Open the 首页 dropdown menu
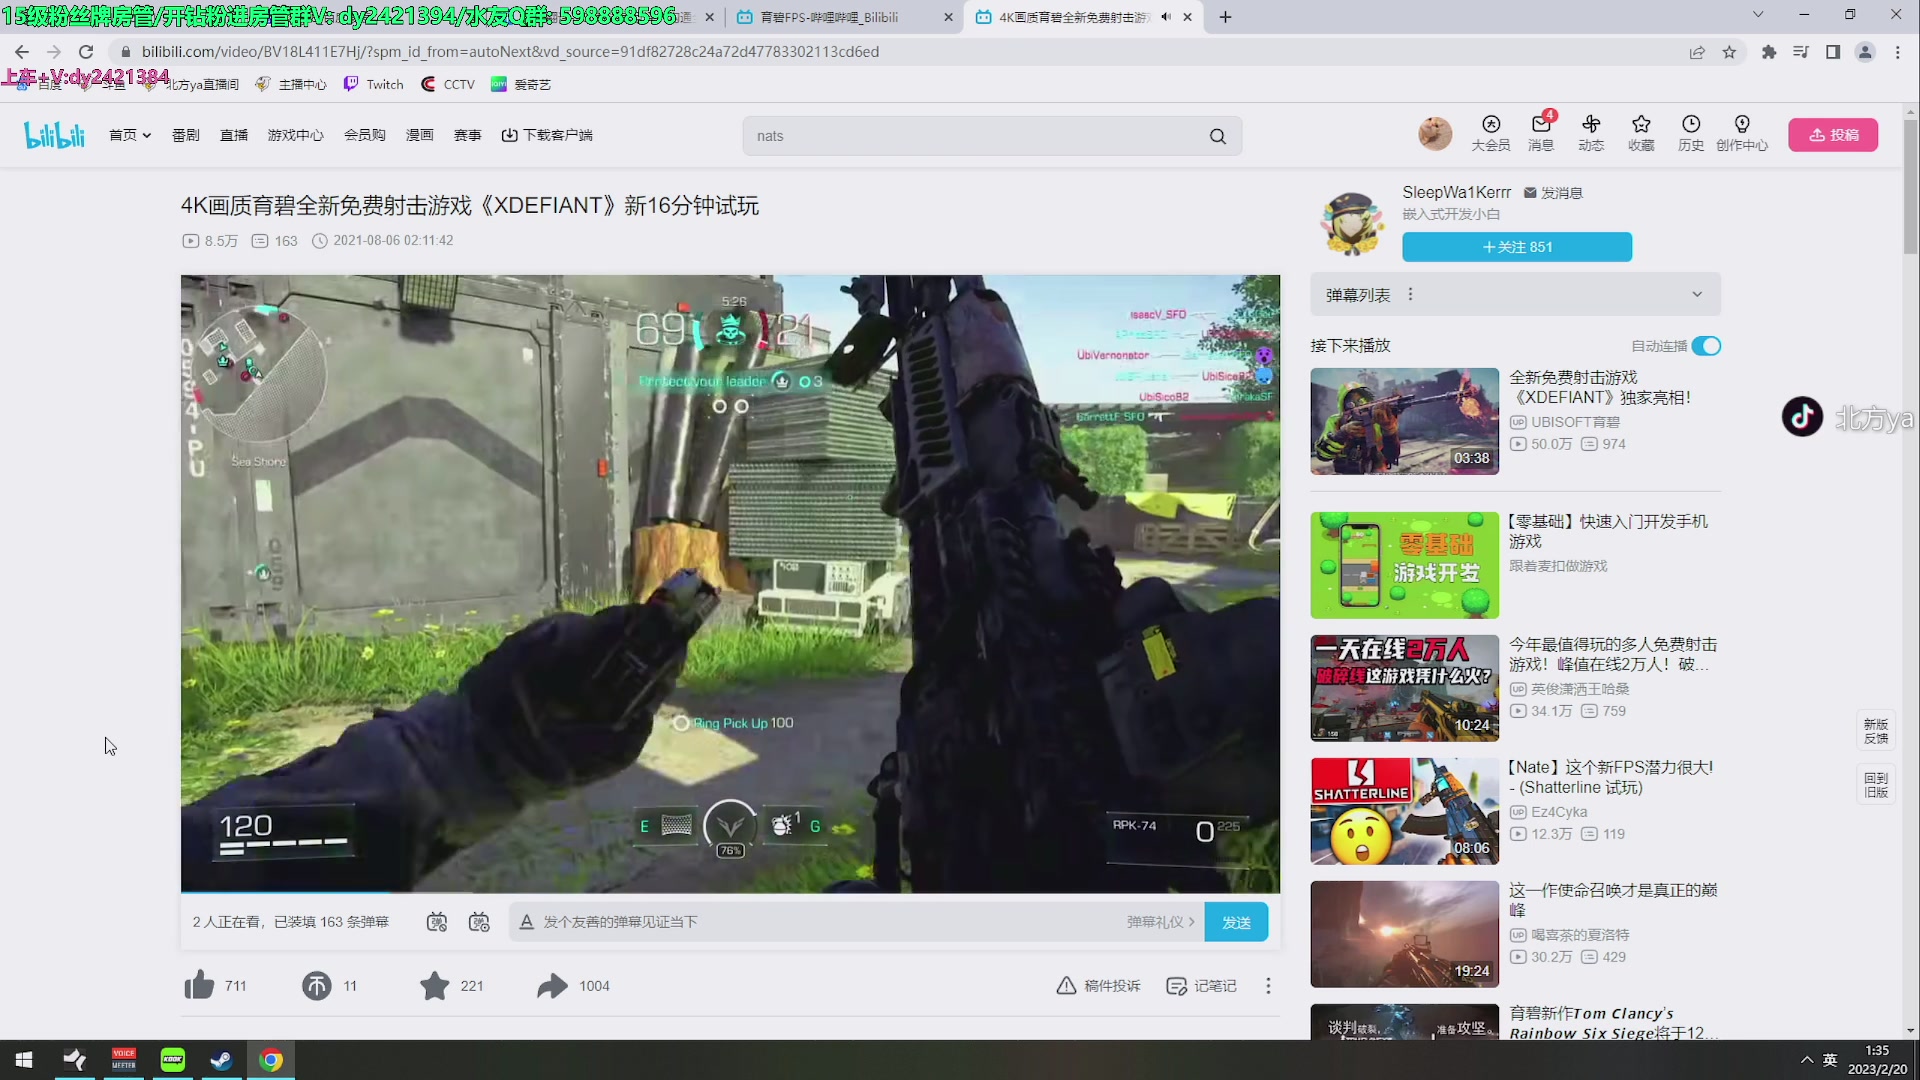Screen dimensions: 1920x1080 130,135
